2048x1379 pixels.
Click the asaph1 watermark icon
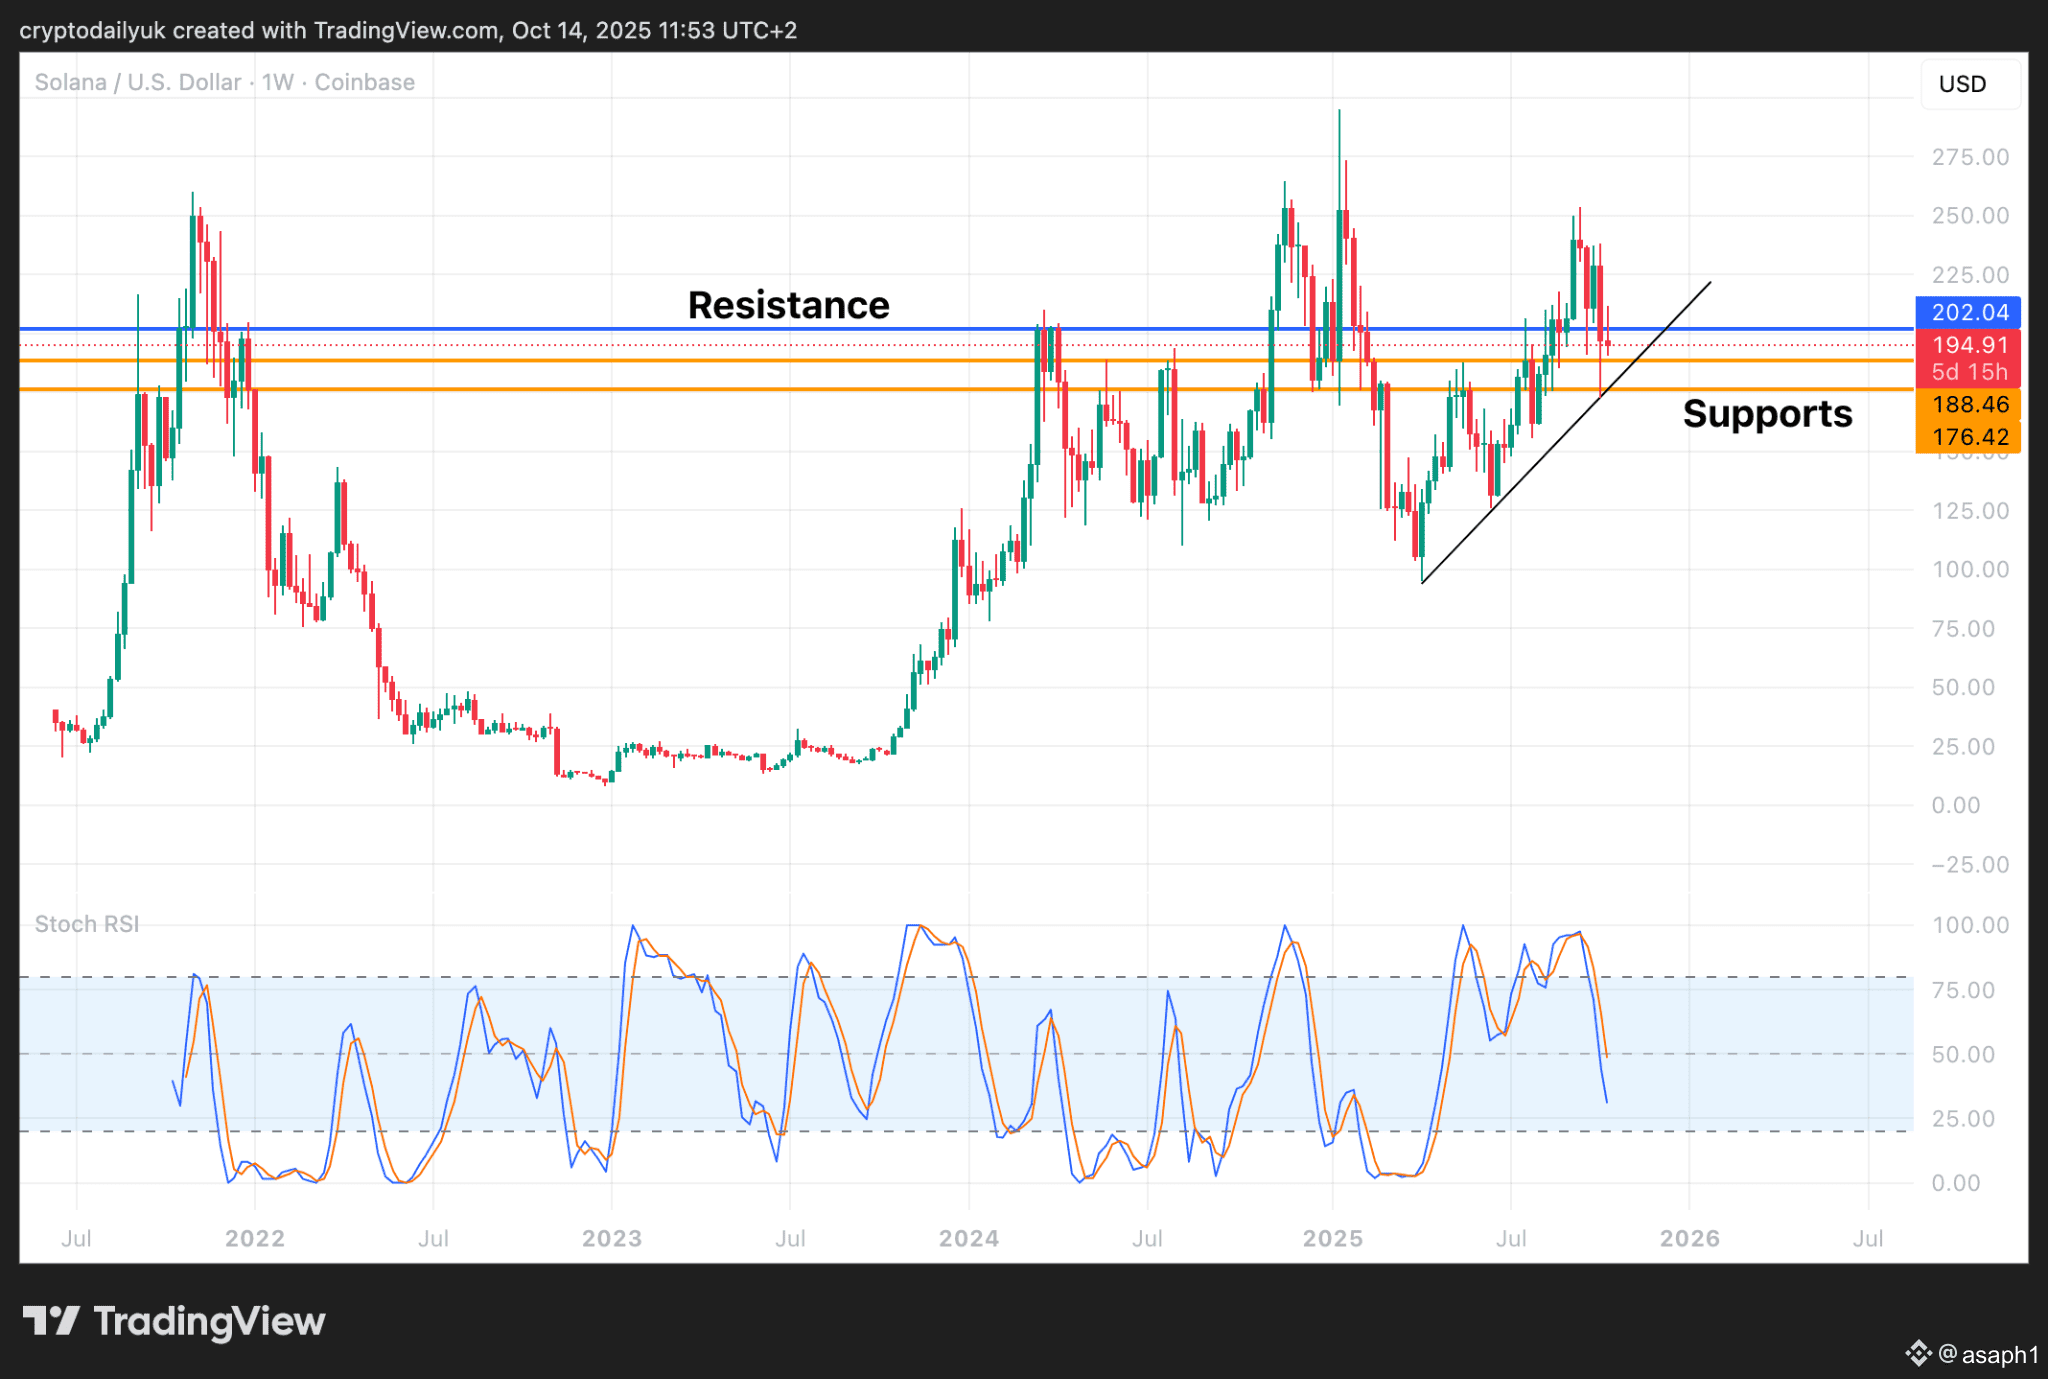tap(1917, 1354)
